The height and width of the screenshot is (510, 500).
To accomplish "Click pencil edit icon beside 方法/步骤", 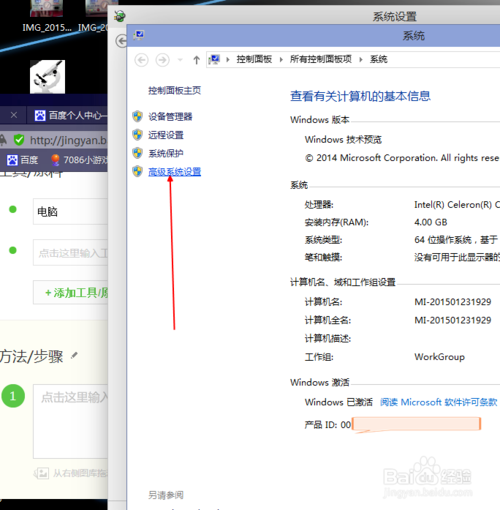I will (x=74, y=355).
